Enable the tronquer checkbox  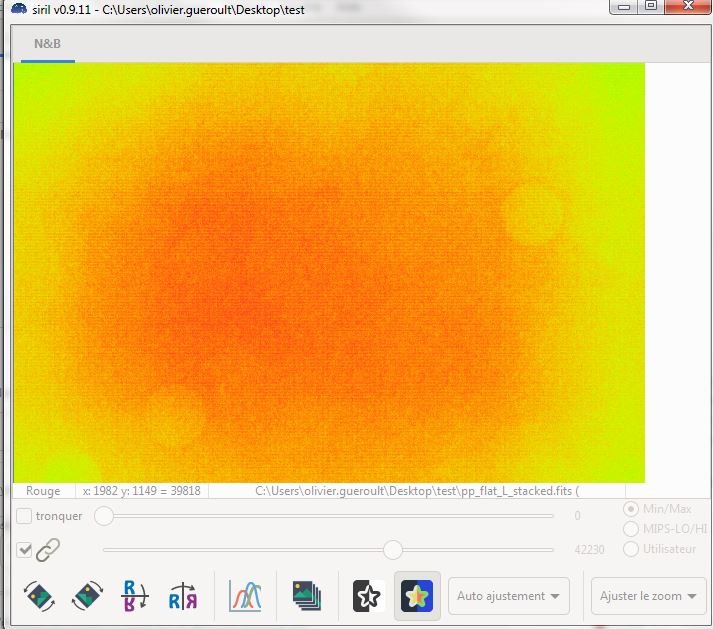point(24,516)
